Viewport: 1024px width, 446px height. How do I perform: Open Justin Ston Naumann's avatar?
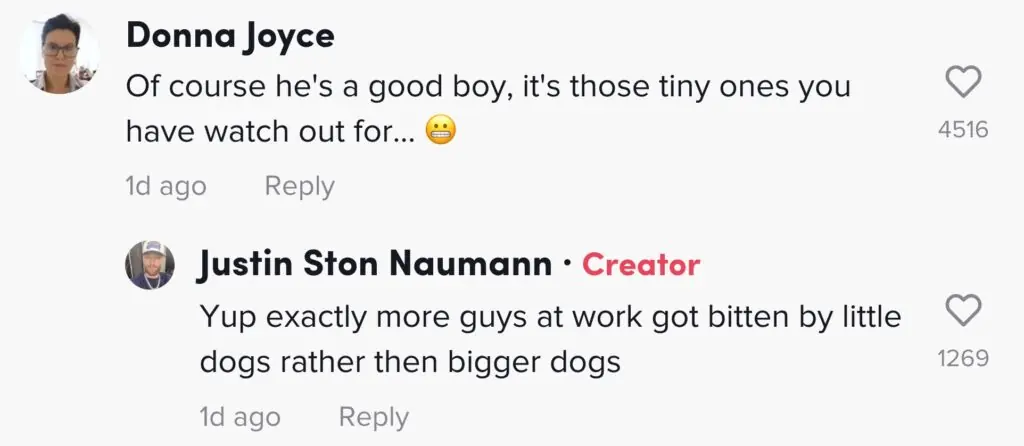(150, 265)
